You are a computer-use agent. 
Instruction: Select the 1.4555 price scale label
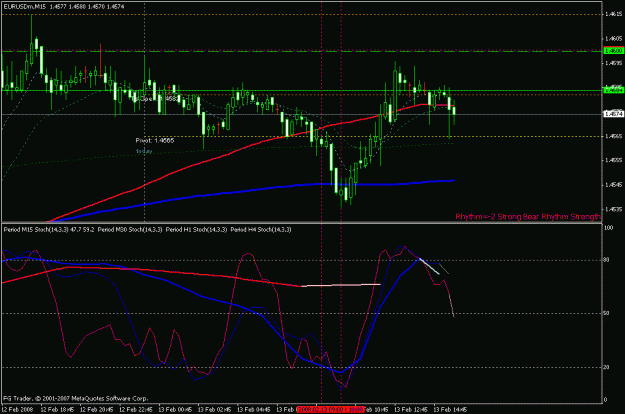(x=614, y=160)
